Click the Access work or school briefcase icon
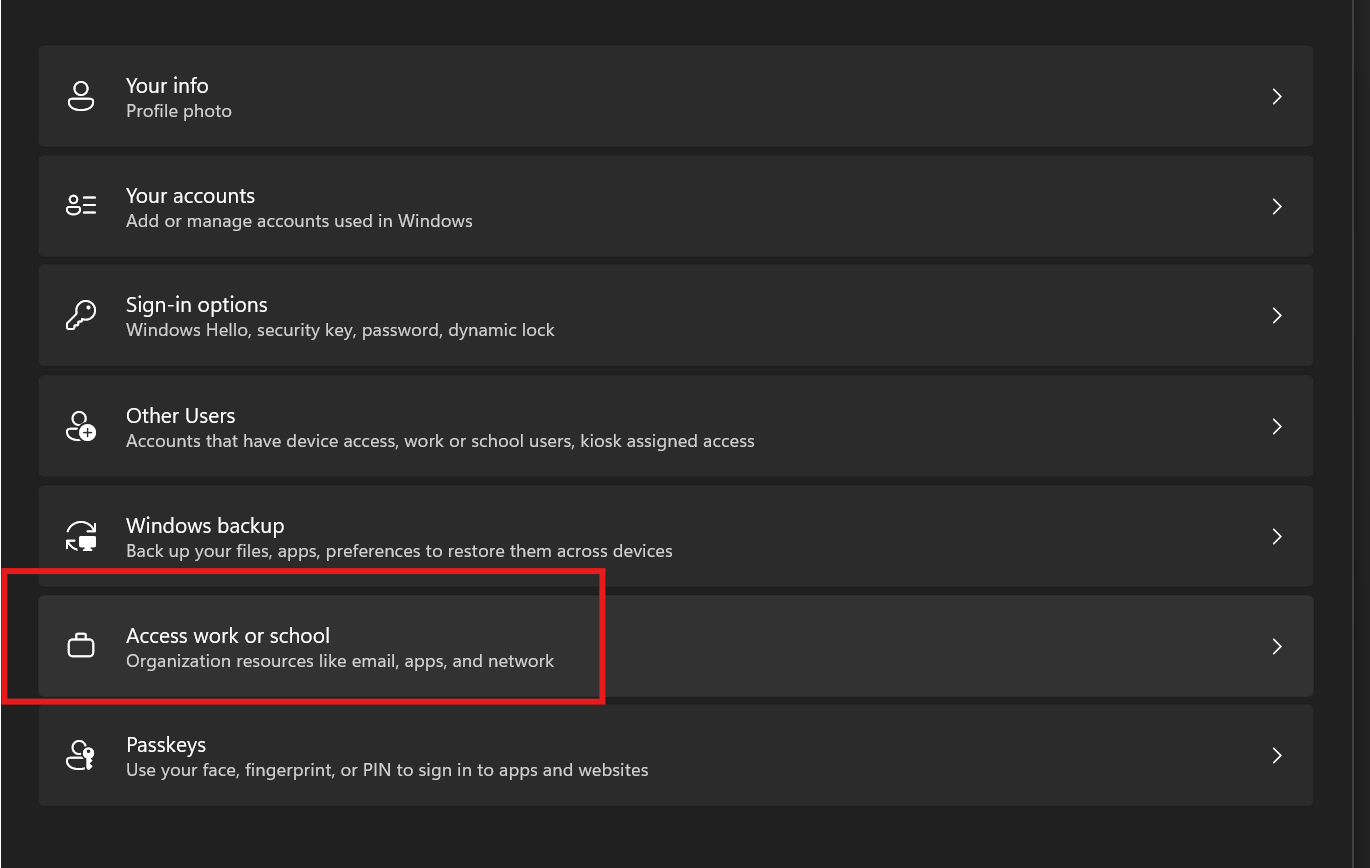Viewport: 1370px width, 868px height. click(x=81, y=647)
